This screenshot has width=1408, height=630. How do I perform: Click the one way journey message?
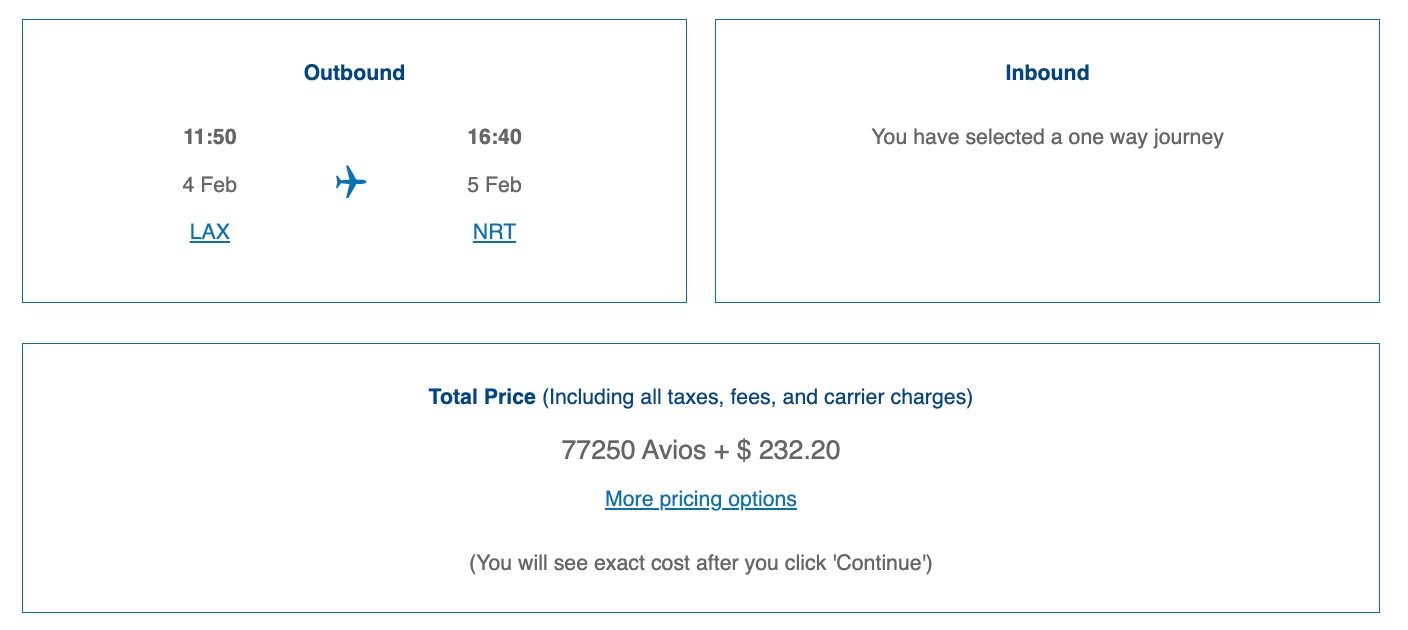[x=1047, y=137]
